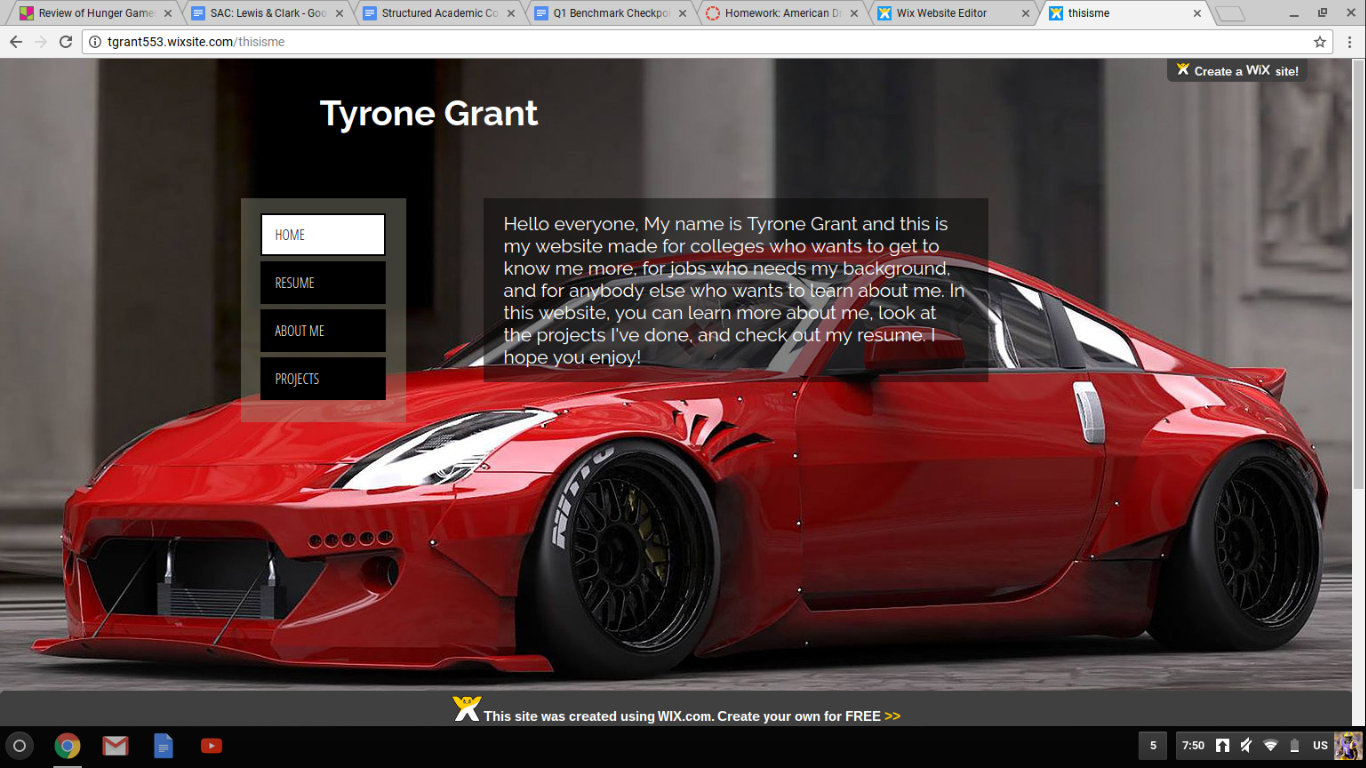1366x768 pixels.
Task: Bookmark this page with star icon
Action: (x=1320, y=42)
